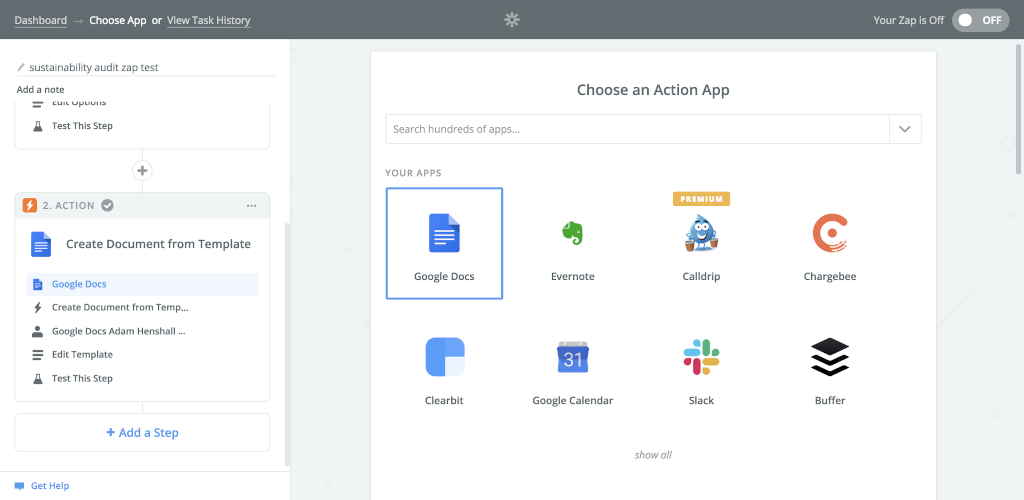Click the orange Action step badge icon
Image resolution: width=1024 pixels, height=500 pixels.
(x=30, y=206)
